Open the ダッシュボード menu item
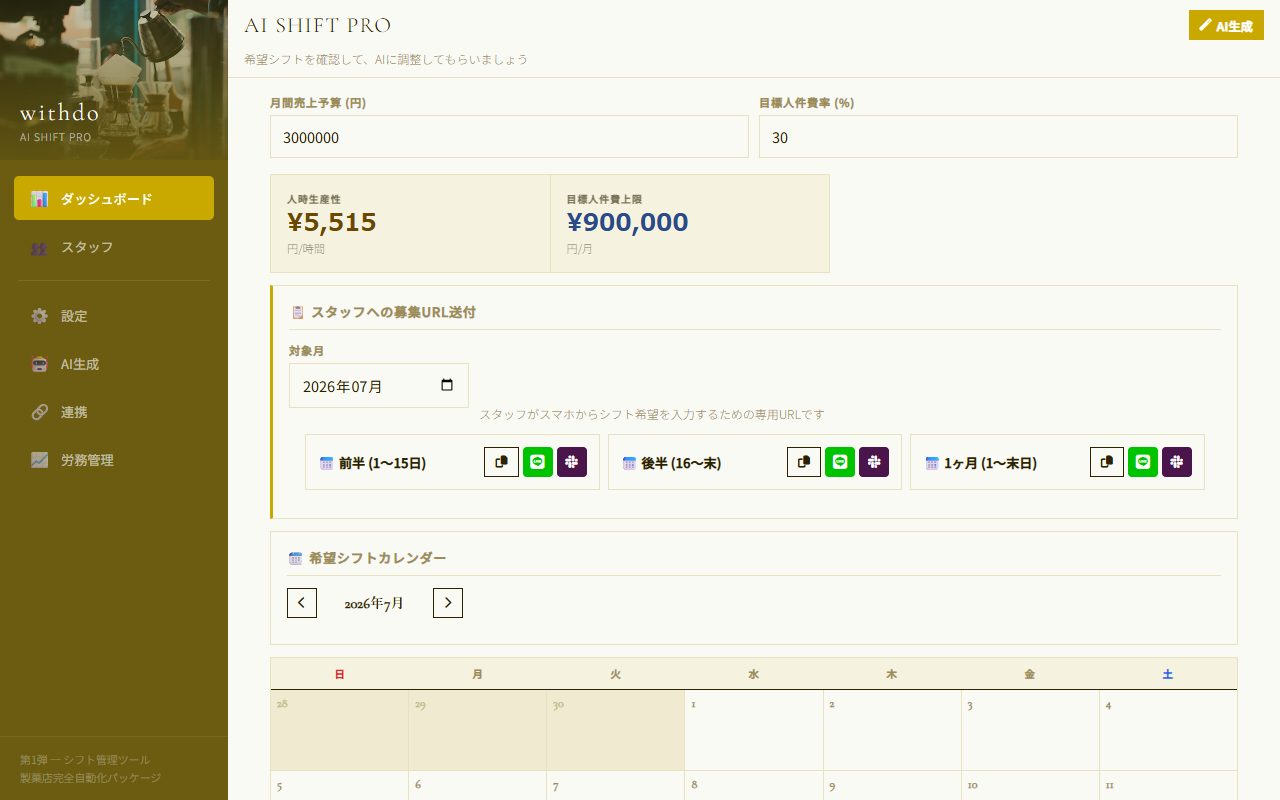 (x=114, y=198)
